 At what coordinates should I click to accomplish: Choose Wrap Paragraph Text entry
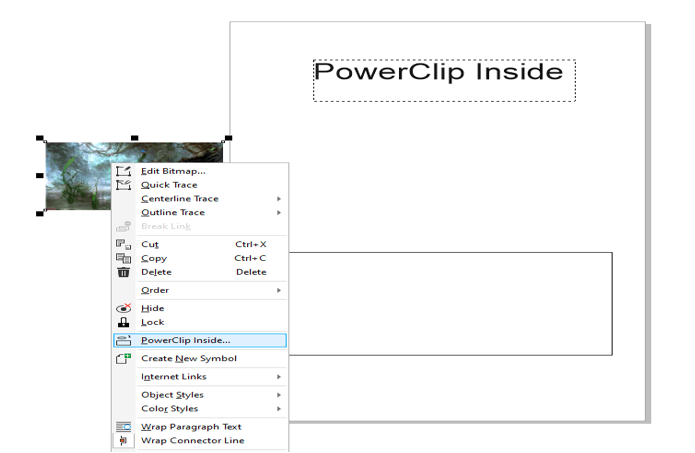tap(200, 427)
